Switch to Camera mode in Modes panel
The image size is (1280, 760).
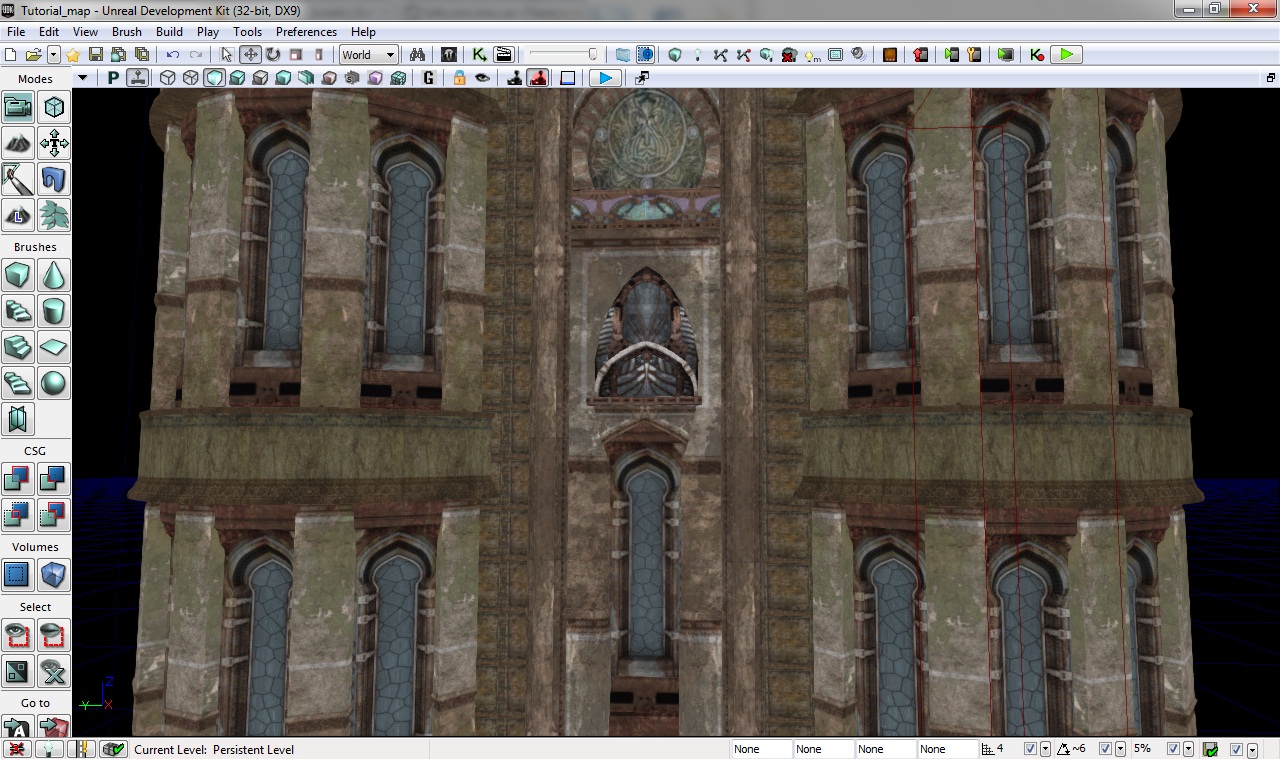(18, 107)
